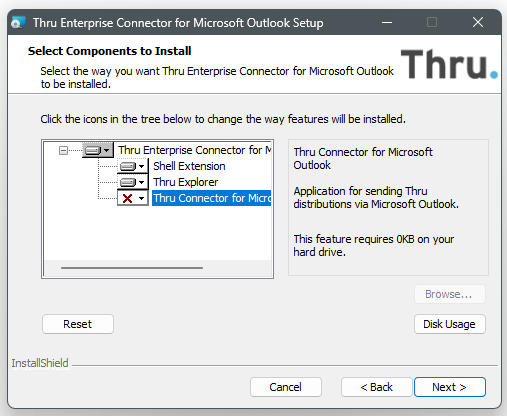The image size is (507, 416).
Task: Select the Thru Enterprise Connector root row text
Action: point(195,150)
